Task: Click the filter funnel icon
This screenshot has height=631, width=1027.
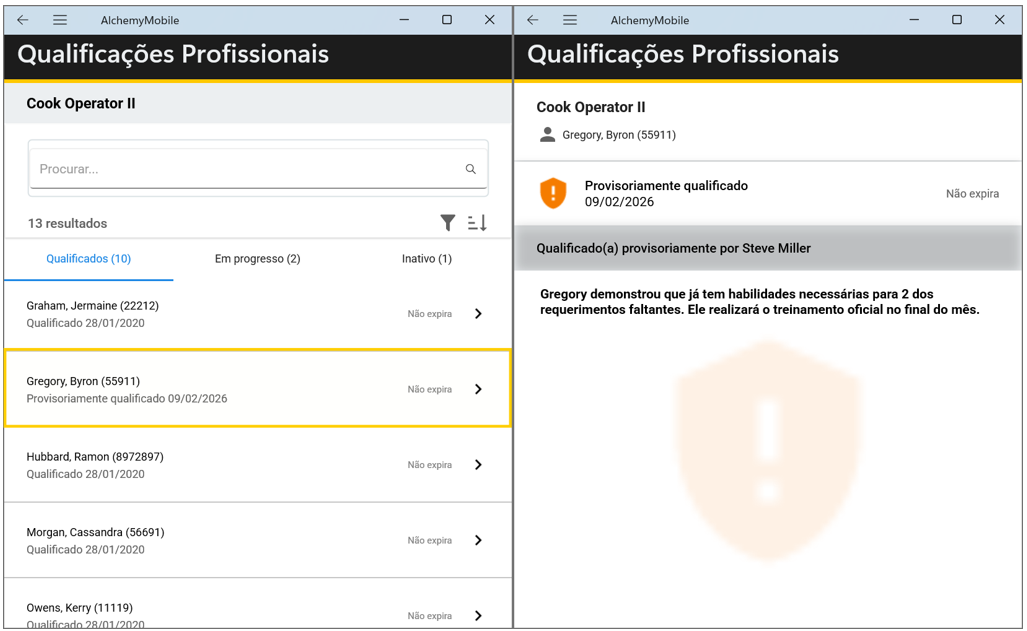Action: click(x=448, y=223)
